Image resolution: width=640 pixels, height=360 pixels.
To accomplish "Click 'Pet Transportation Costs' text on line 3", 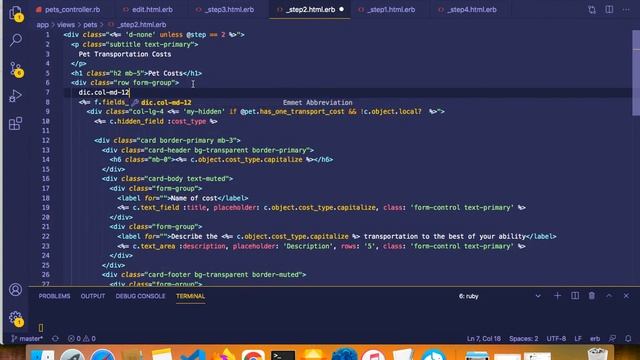I will pos(125,54).
